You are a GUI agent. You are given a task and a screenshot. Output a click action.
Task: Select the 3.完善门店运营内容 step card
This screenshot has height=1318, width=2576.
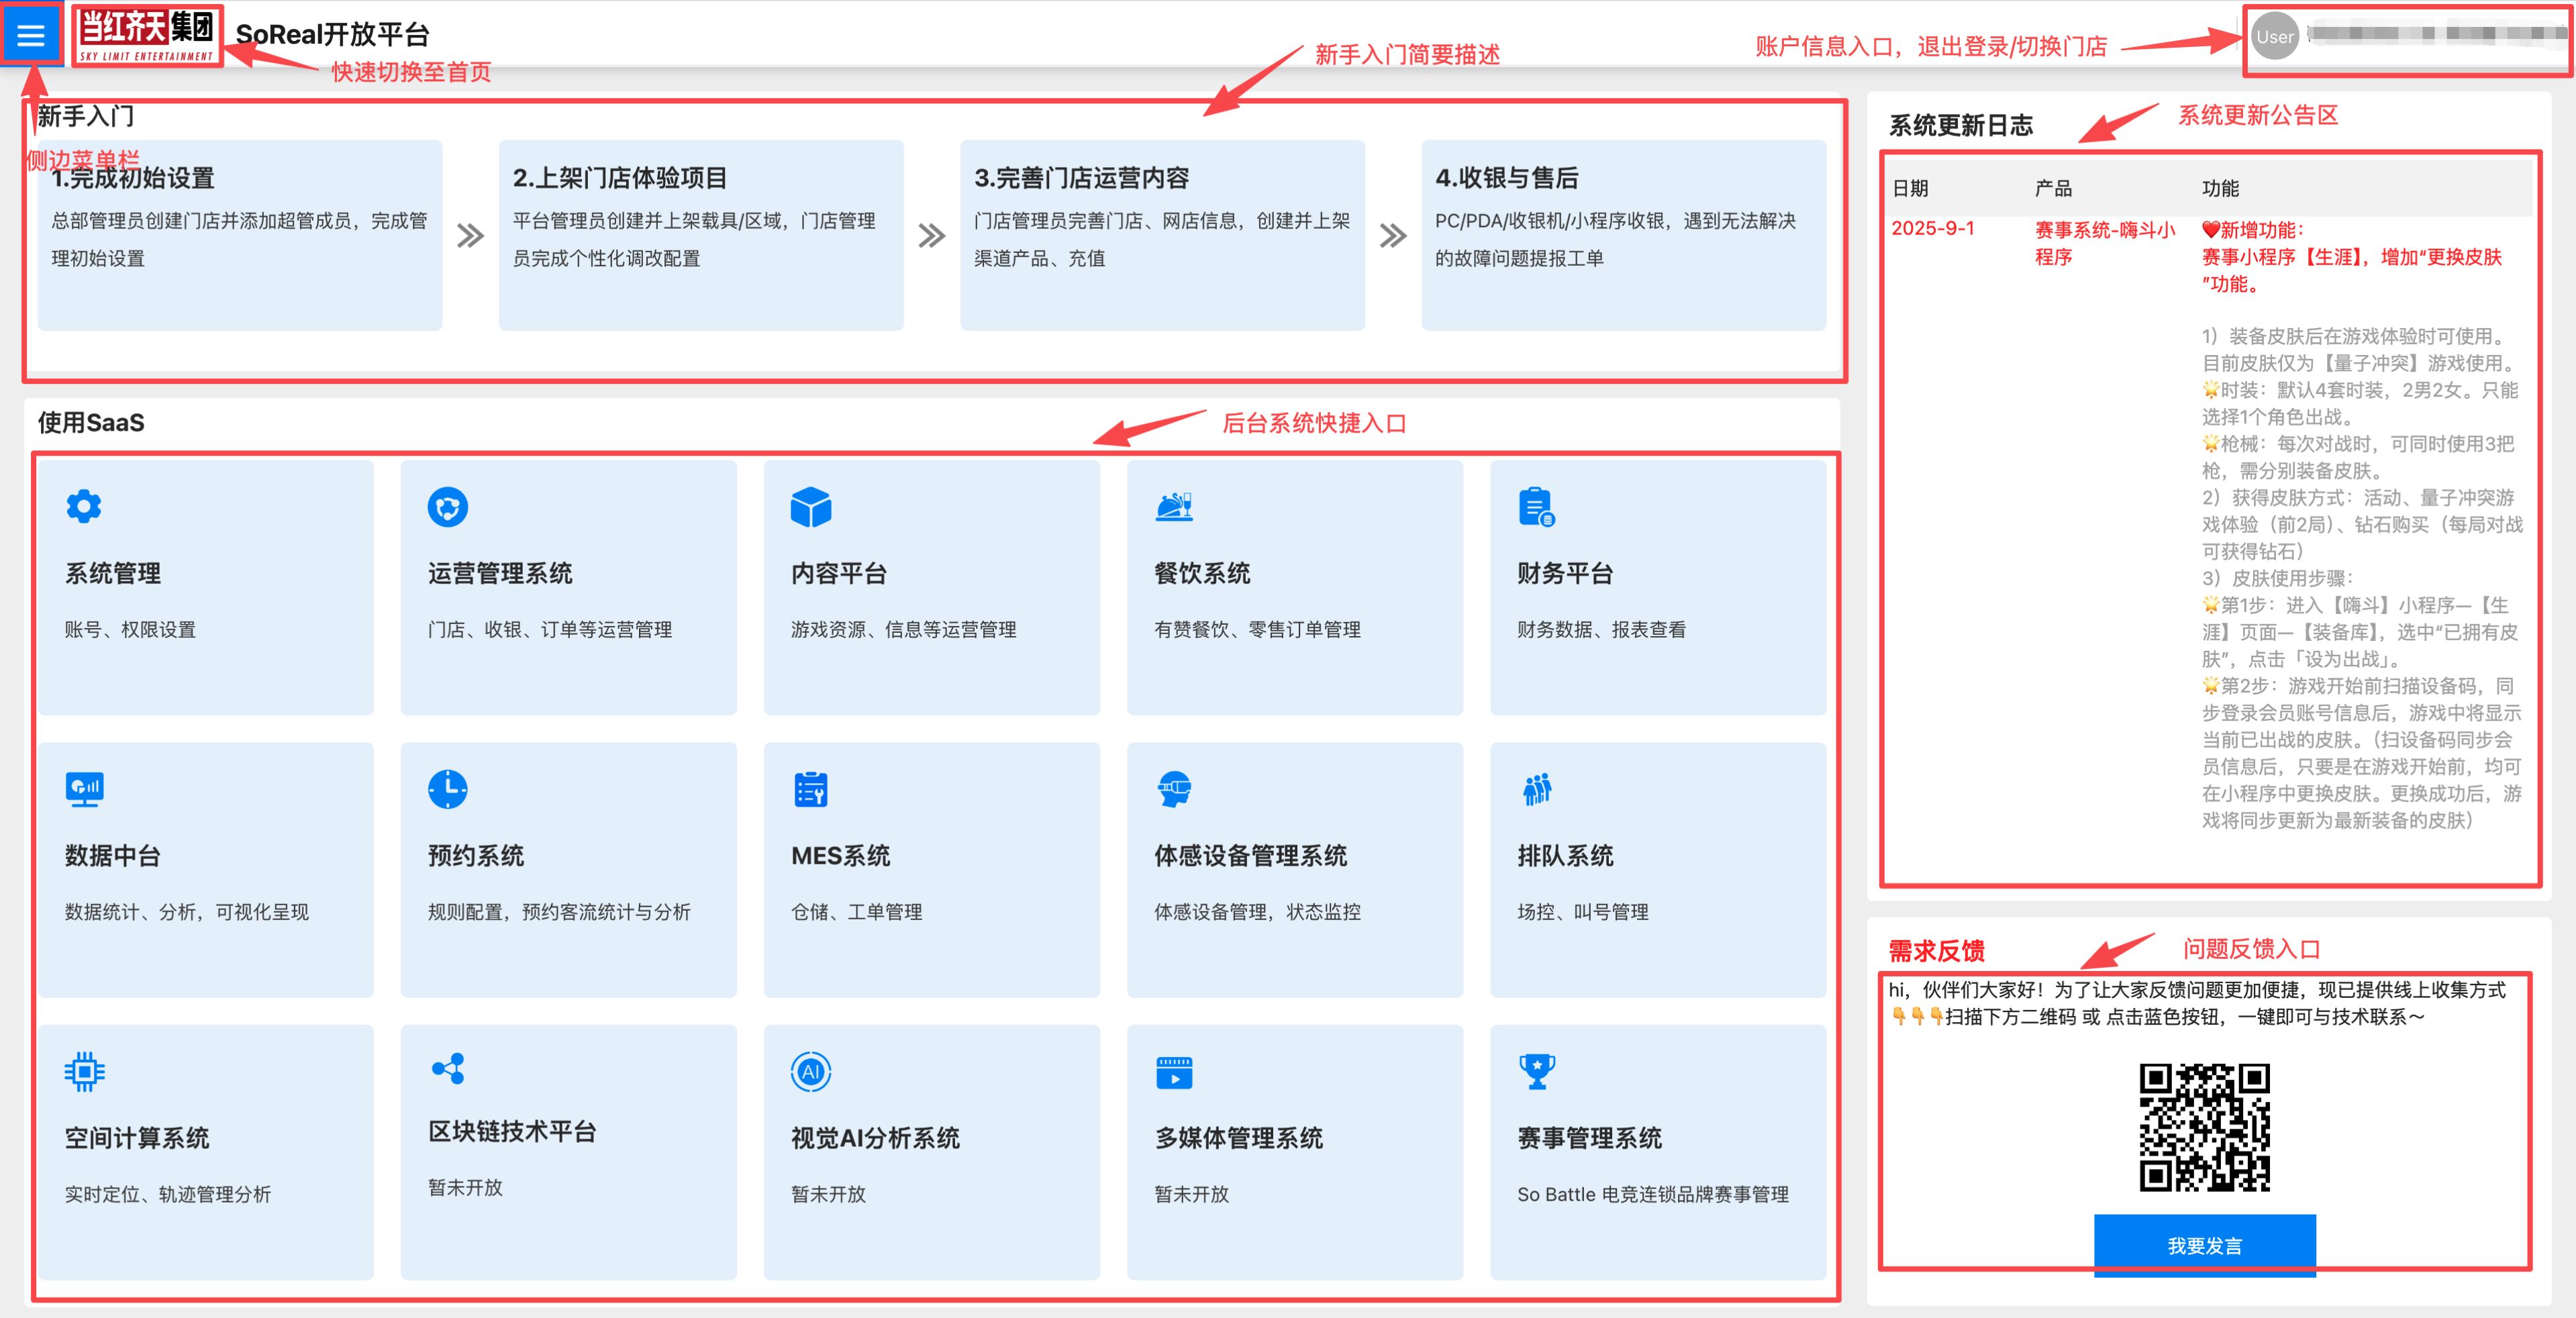[x=1162, y=235]
